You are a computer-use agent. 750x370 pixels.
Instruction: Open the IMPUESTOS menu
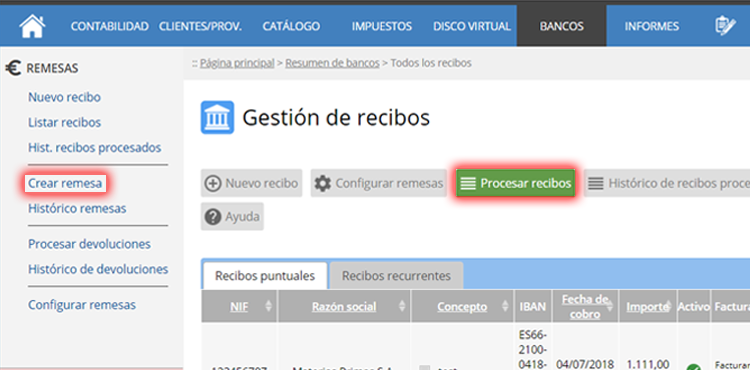click(x=382, y=26)
